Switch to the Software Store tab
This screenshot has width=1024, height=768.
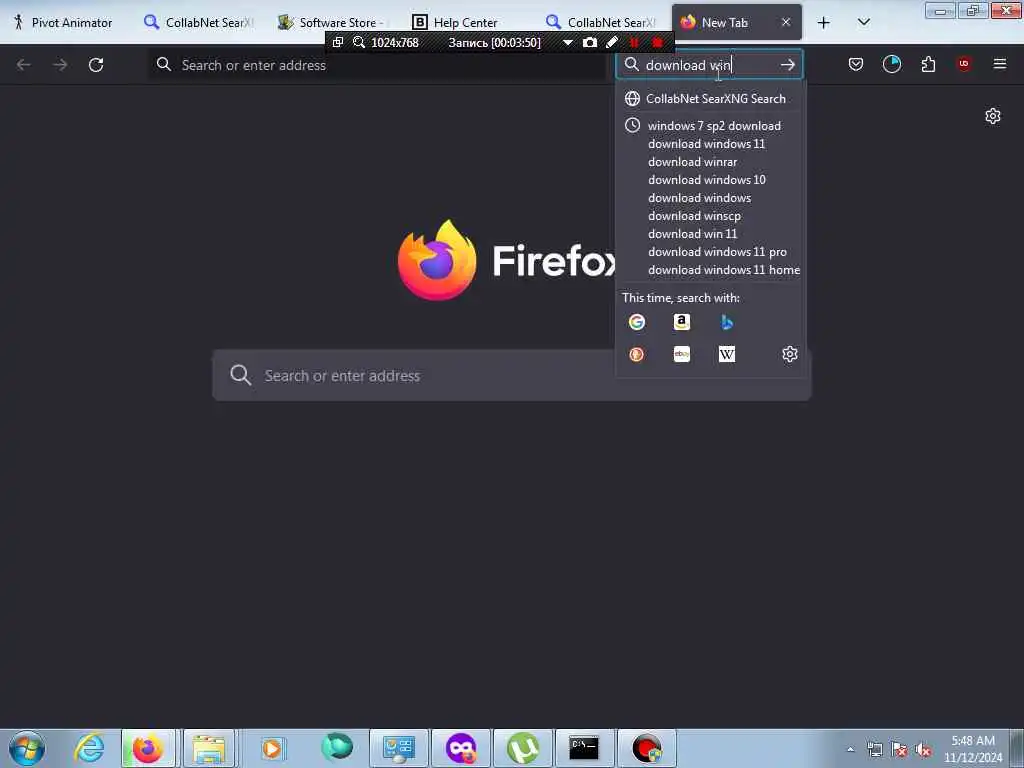pyautogui.click(x=333, y=22)
